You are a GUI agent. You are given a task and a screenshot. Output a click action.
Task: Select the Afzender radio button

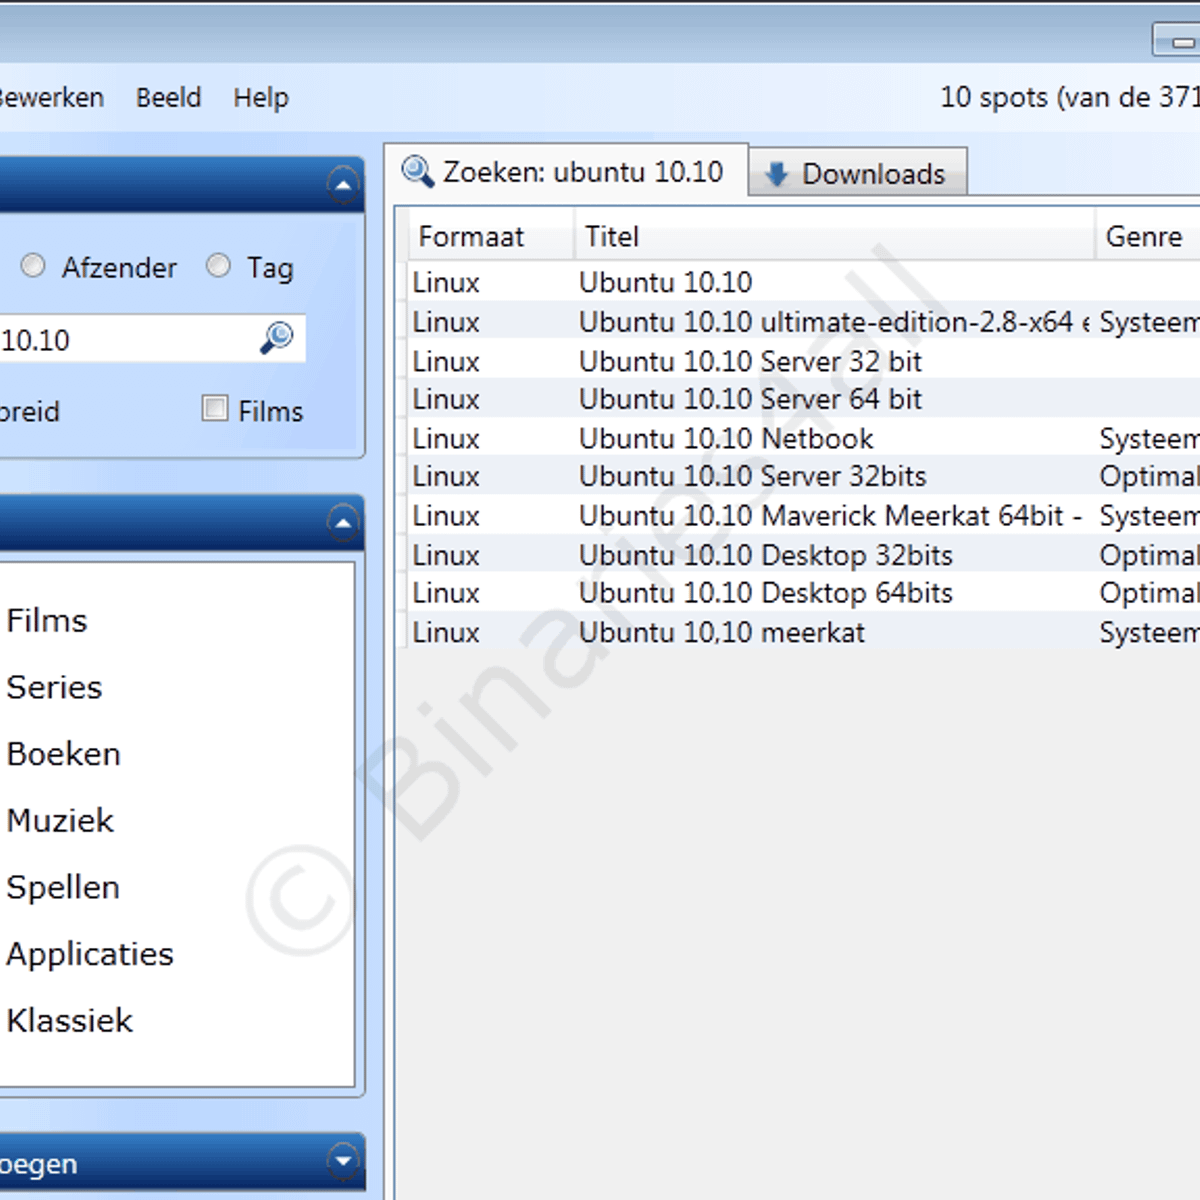point(33,266)
